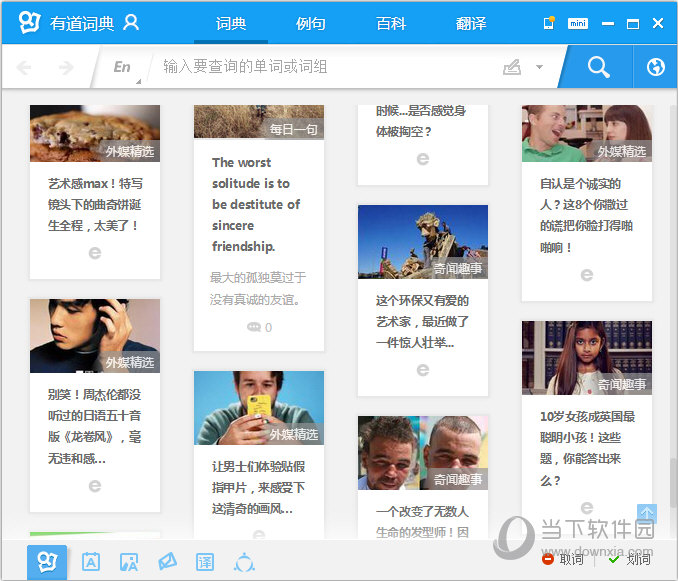Click the Youdao home icon in bottom bar
This screenshot has height=581, width=678.
point(48,562)
